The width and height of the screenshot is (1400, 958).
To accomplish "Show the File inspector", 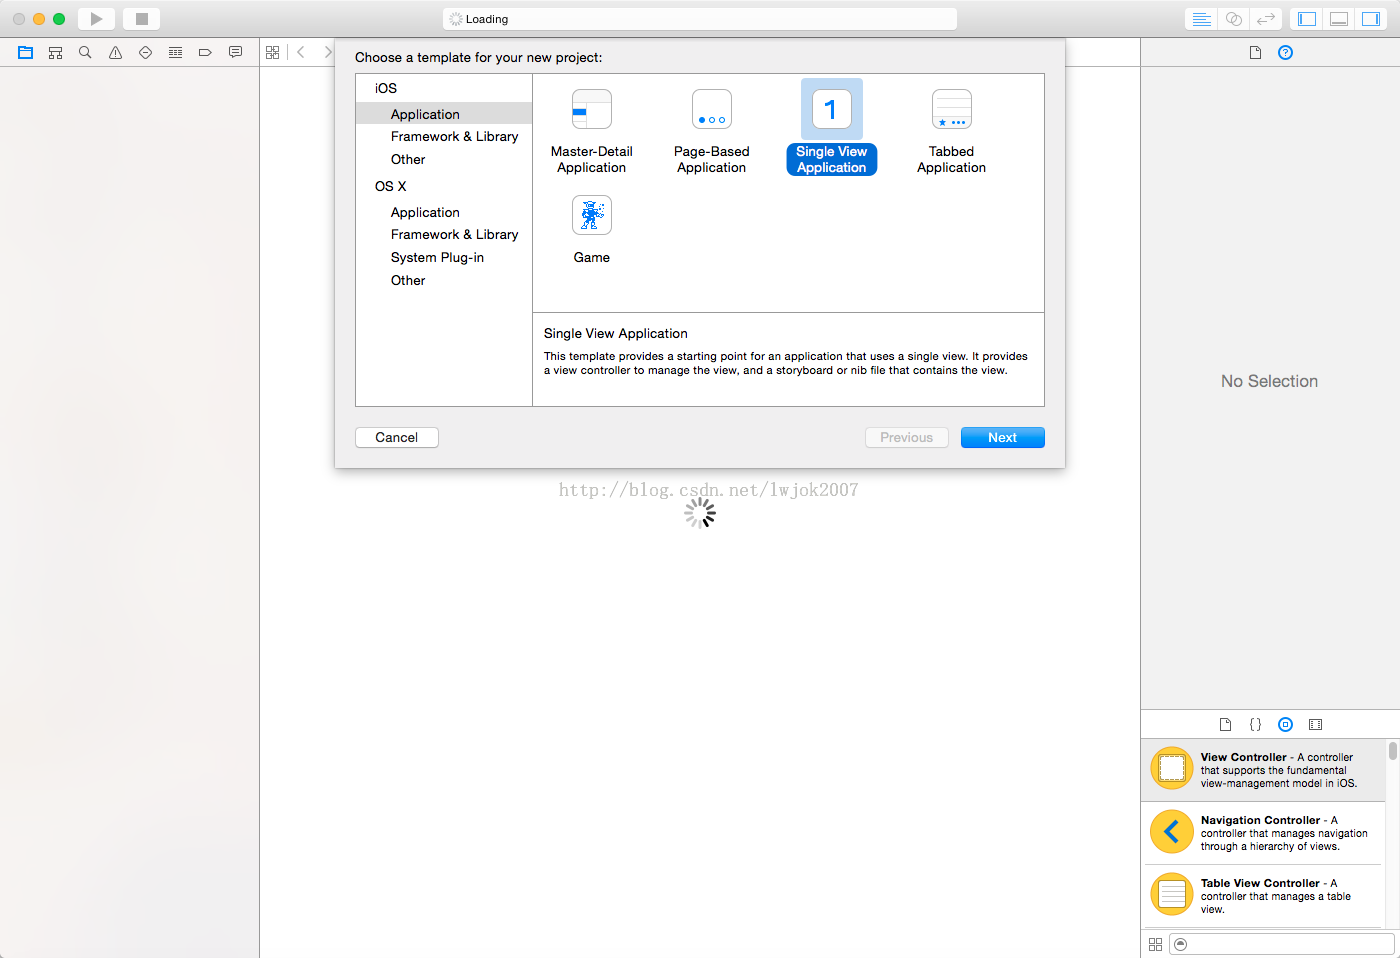I will (x=1256, y=53).
